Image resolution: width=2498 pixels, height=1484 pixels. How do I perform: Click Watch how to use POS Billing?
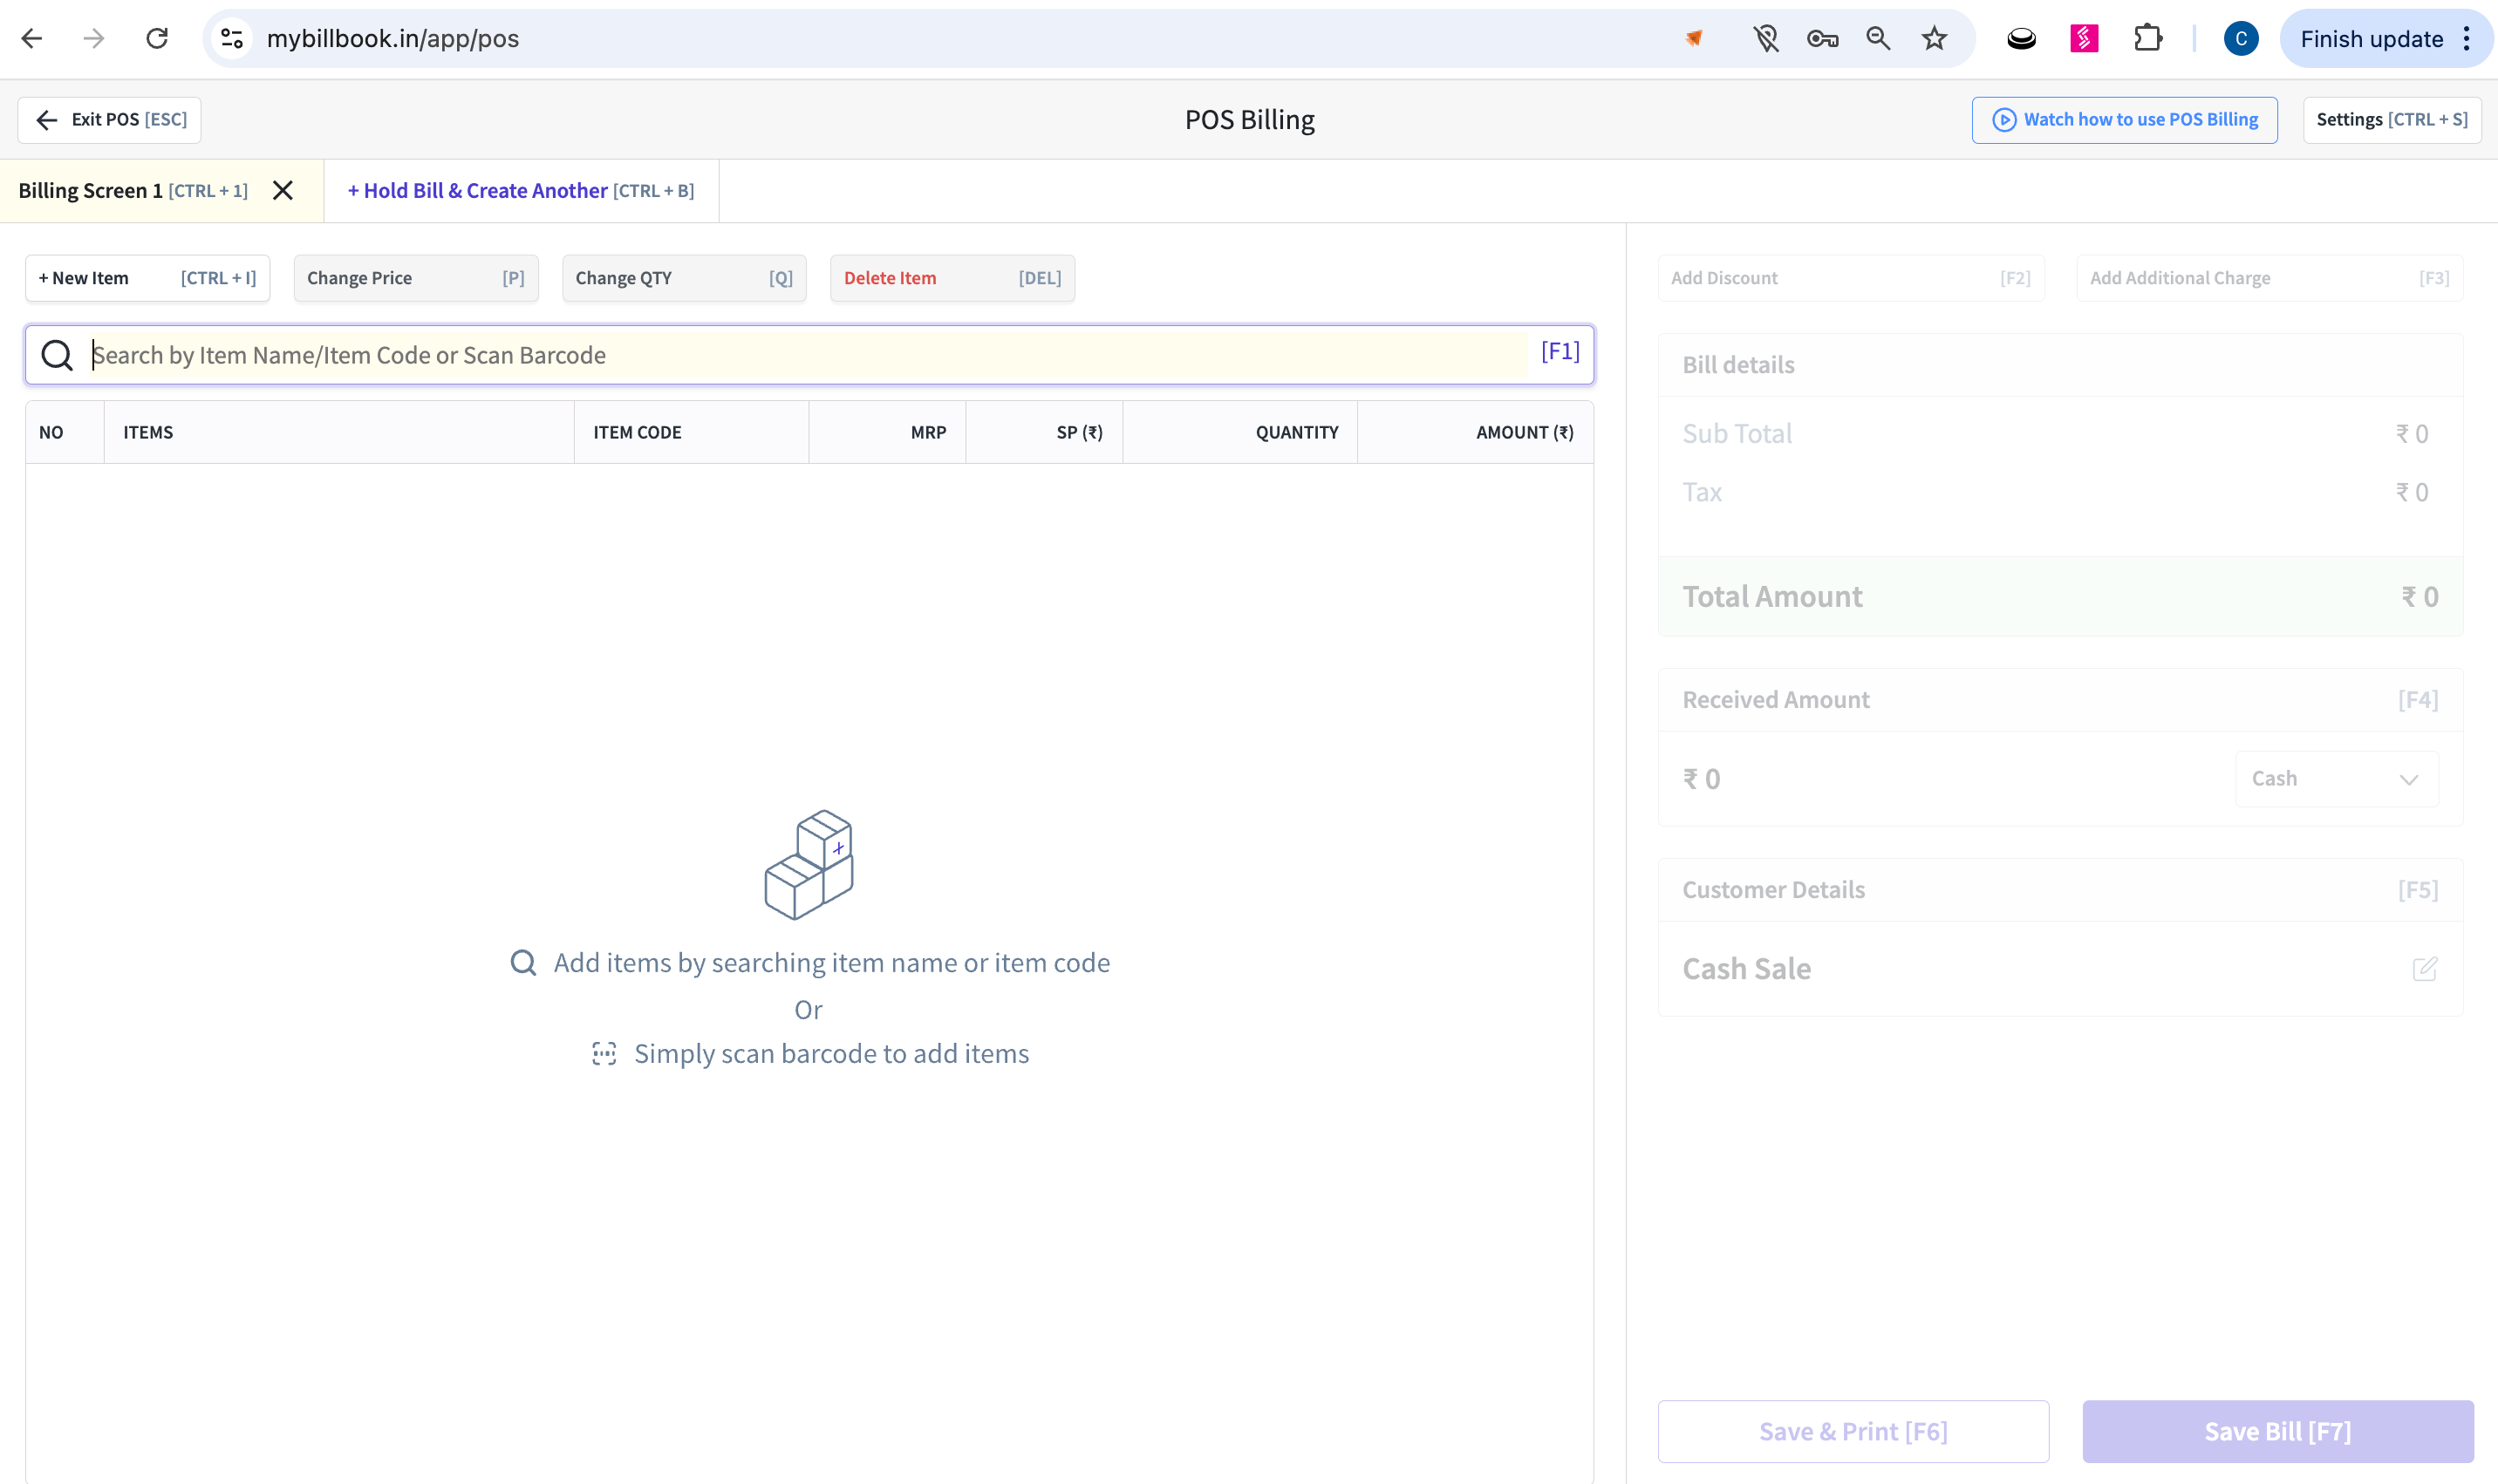tap(2124, 119)
